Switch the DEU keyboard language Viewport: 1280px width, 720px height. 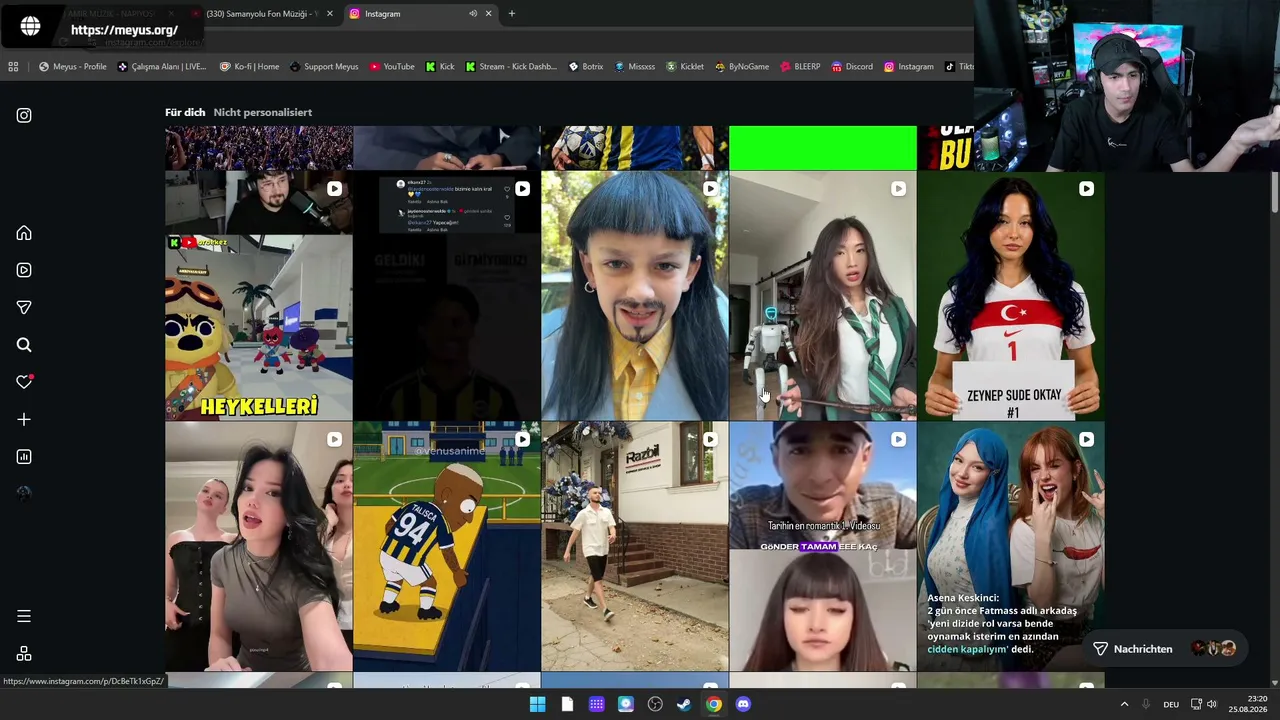point(1171,704)
